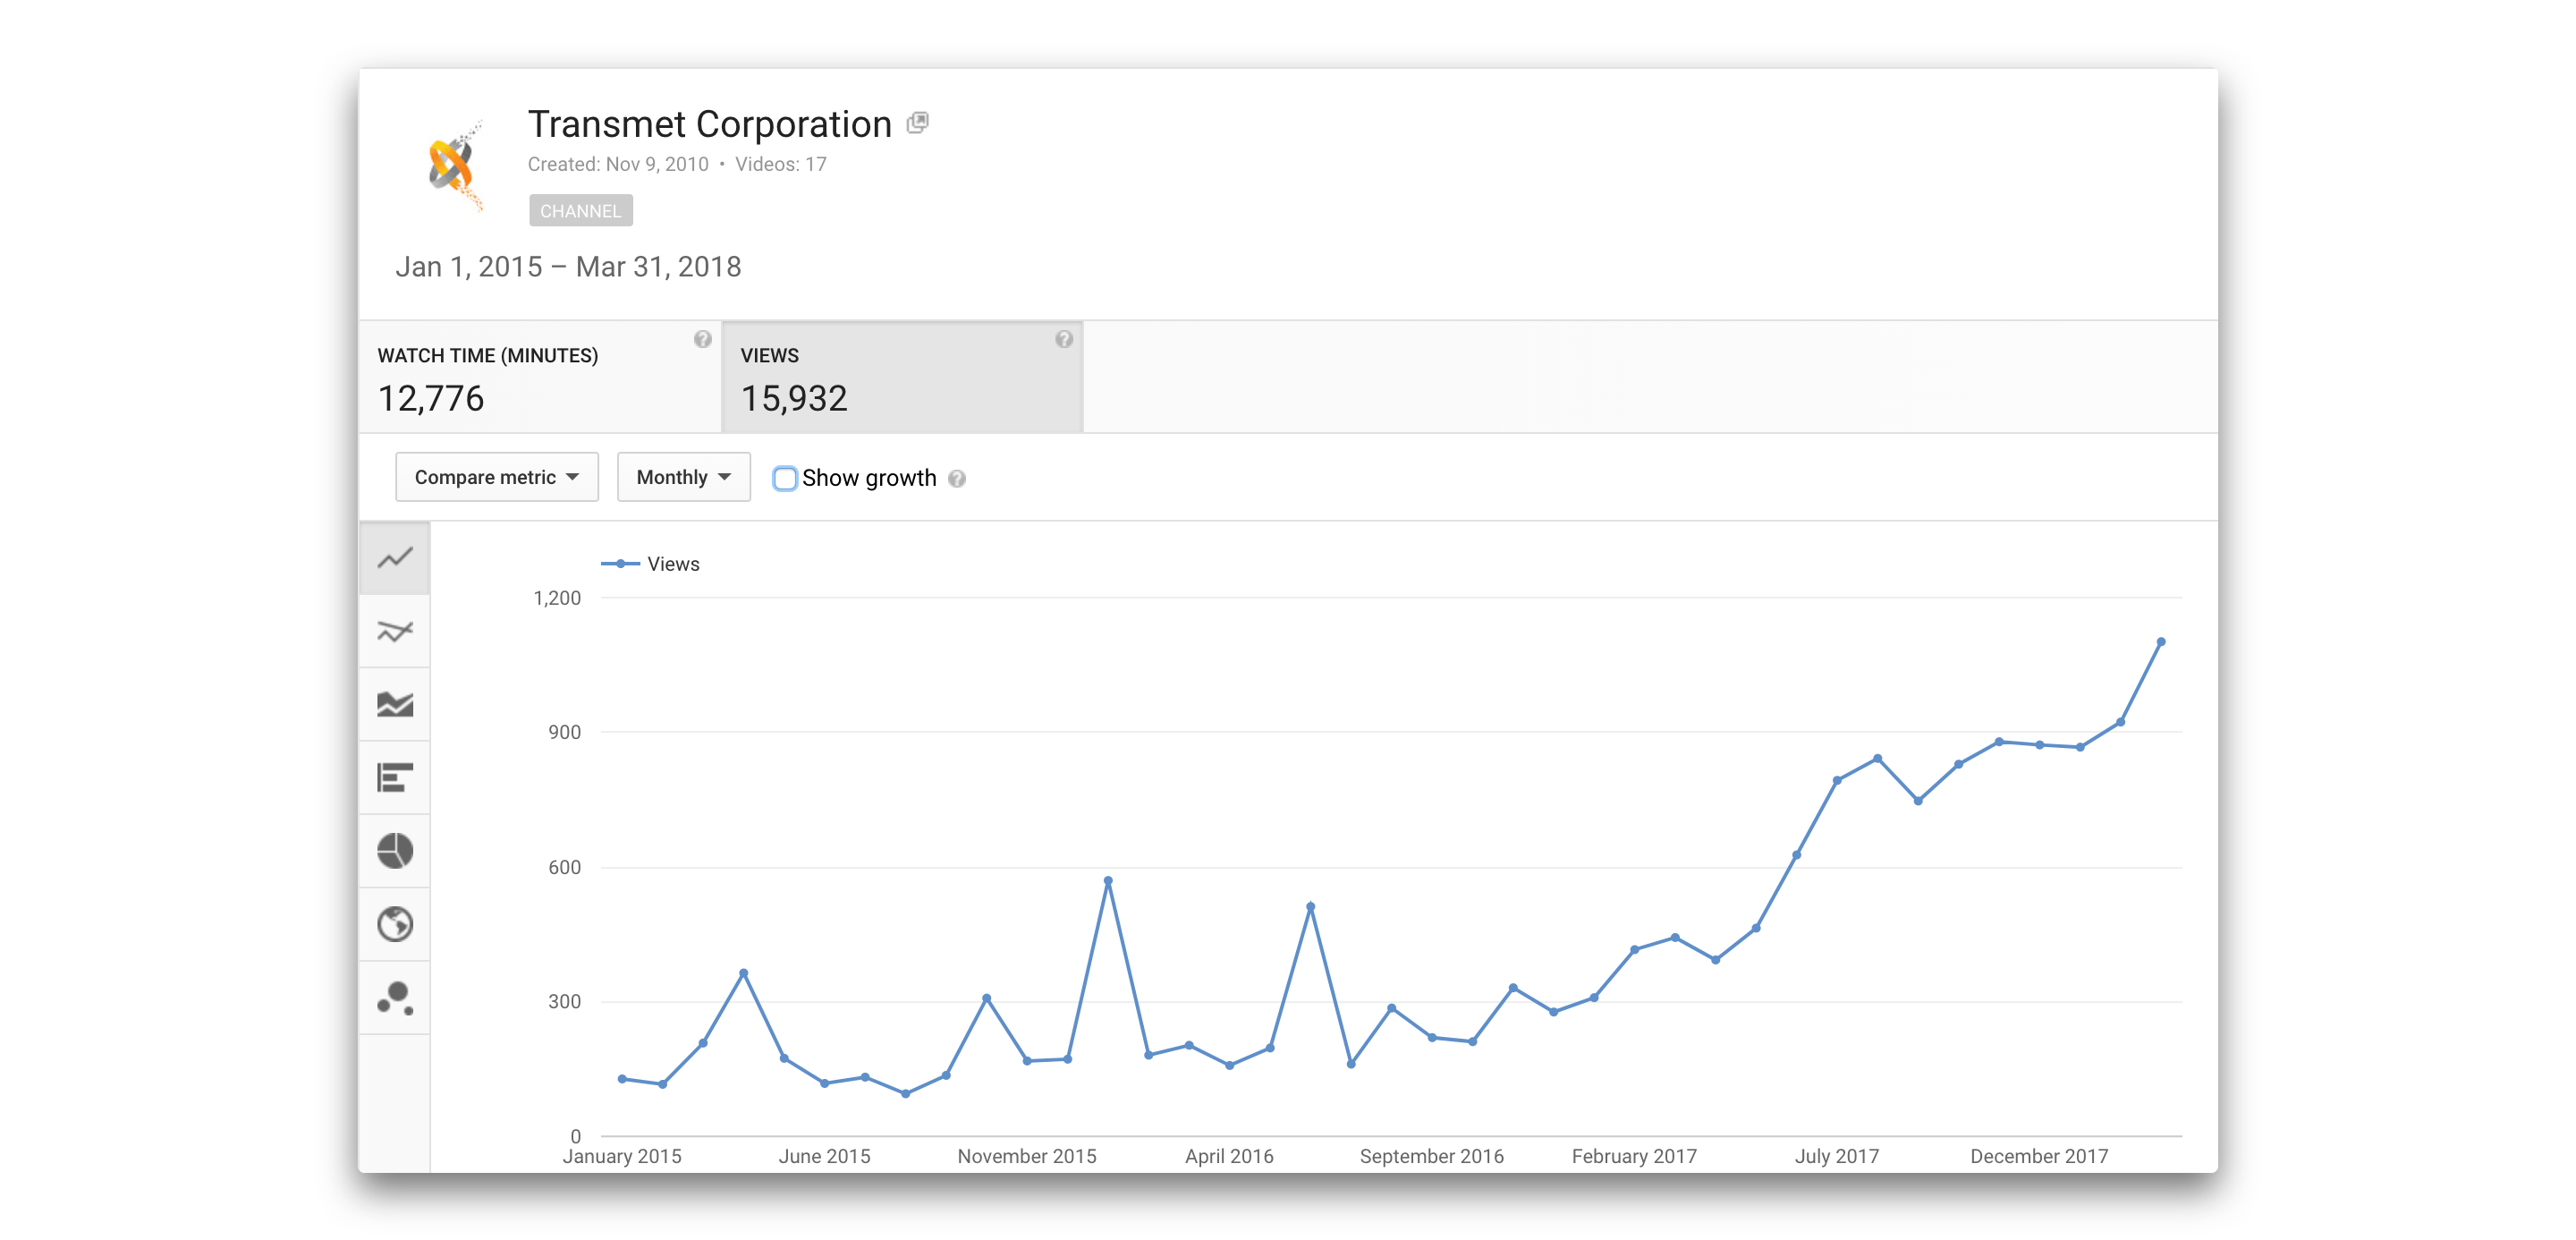Viewport: 2576px width, 1240px height.
Task: Click the highest data point at chart end
Action: [2160, 642]
